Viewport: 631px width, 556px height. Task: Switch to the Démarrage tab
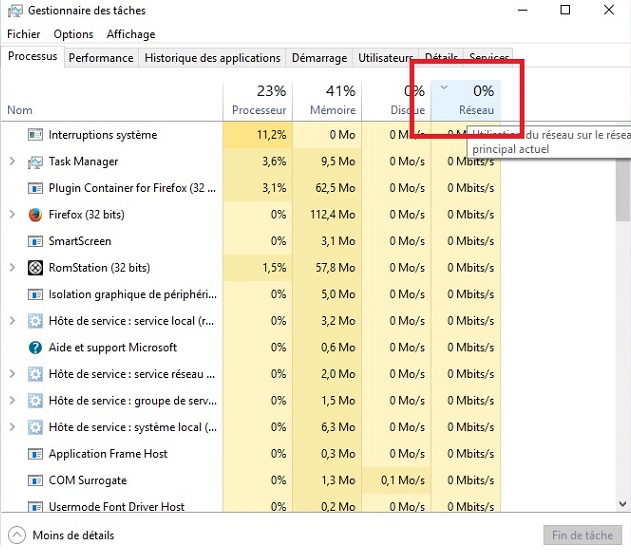click(x=320, y=58)
